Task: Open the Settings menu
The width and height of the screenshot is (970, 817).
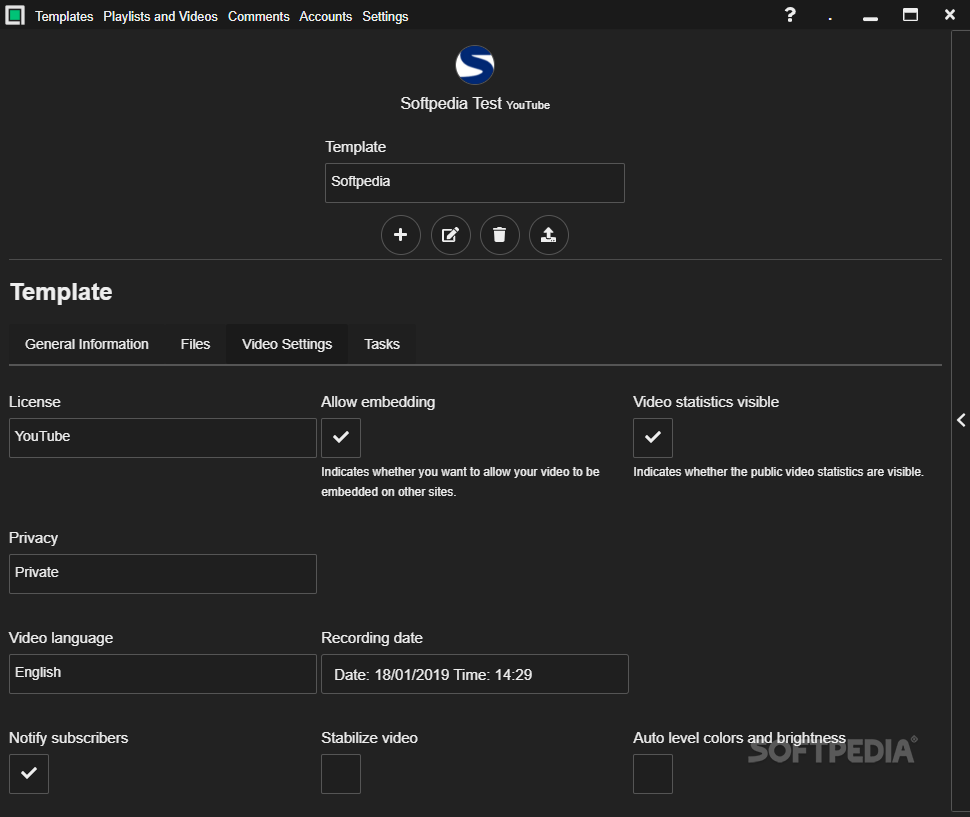Action: tap(385, 16)
